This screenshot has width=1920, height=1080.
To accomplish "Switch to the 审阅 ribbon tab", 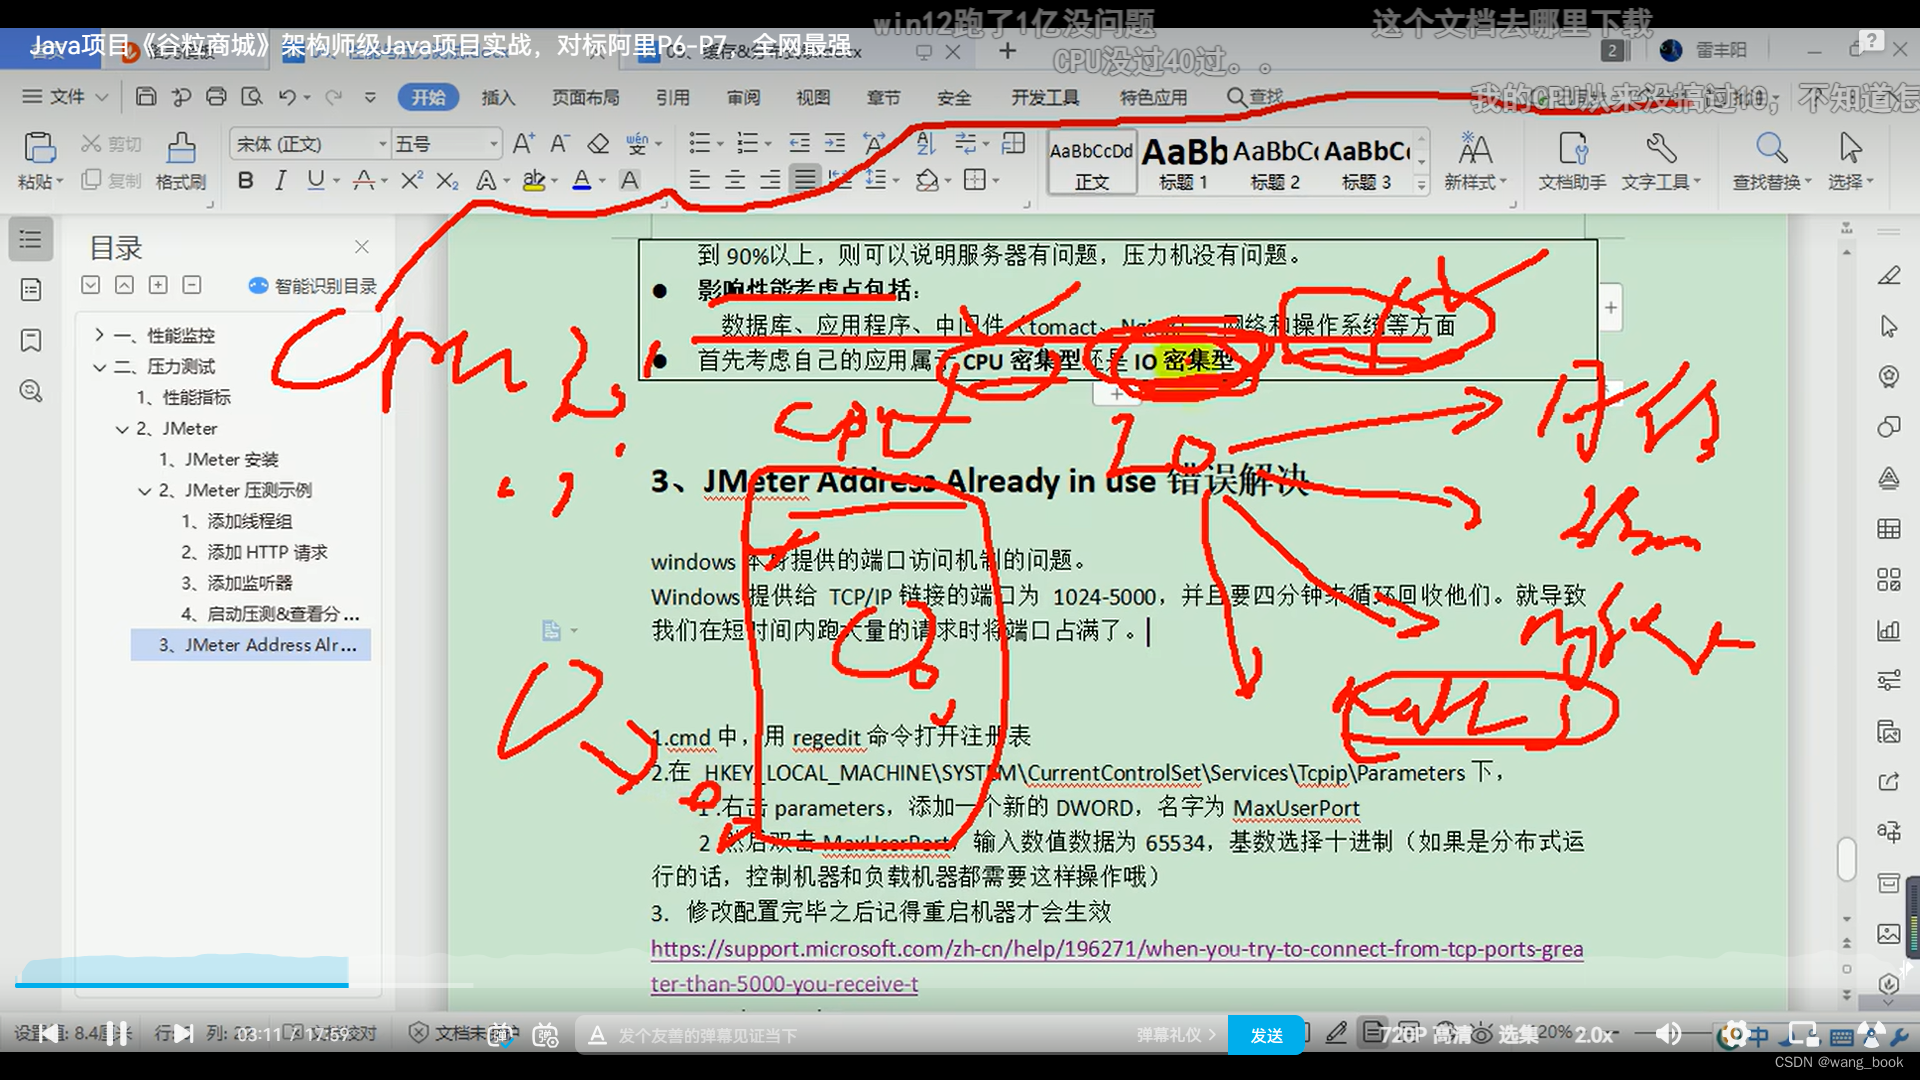I will click(743, 97).
